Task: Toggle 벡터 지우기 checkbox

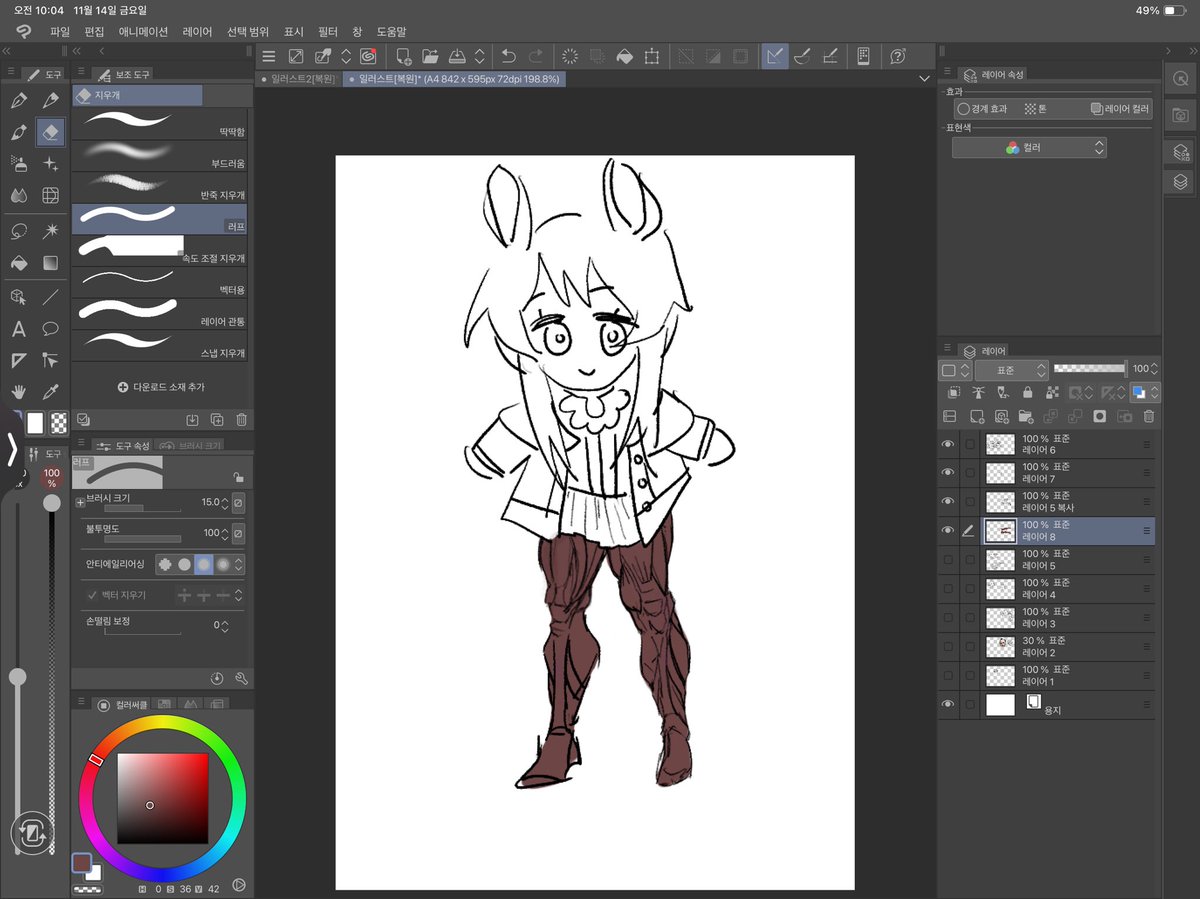Action: [x=93, y=595]
